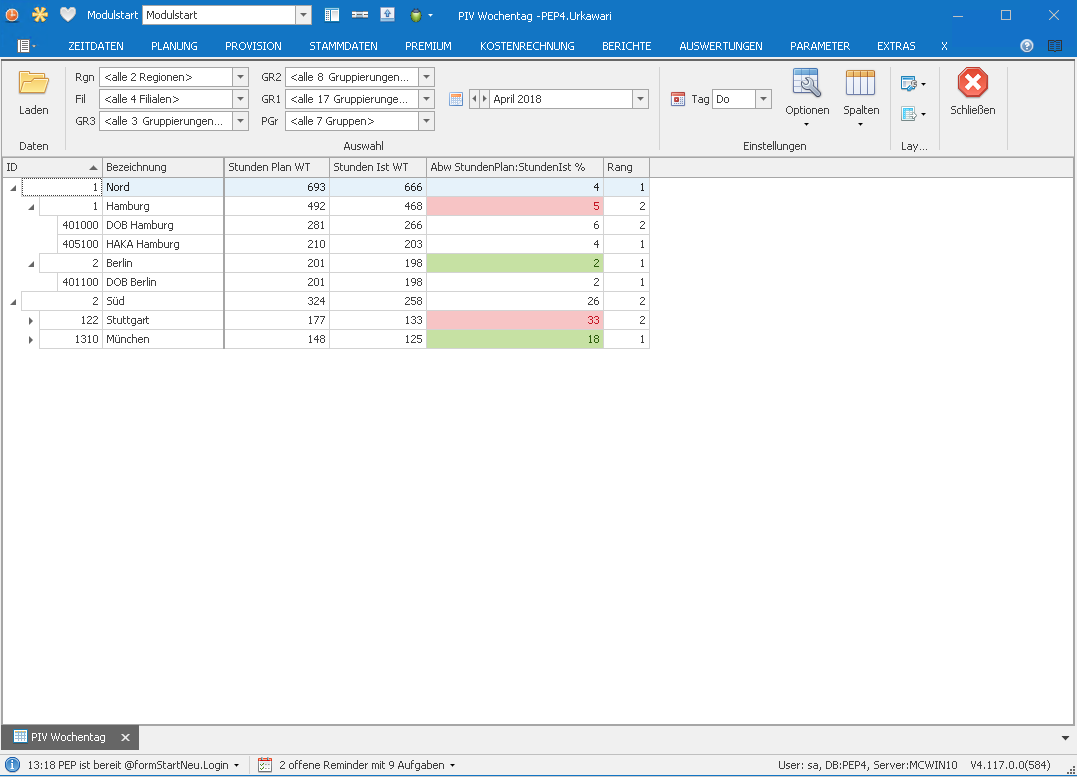The height and width of the screenshot is (777, 1077).
Task: Click the calendar icon beside April 2018
Action: click(456, 99)
